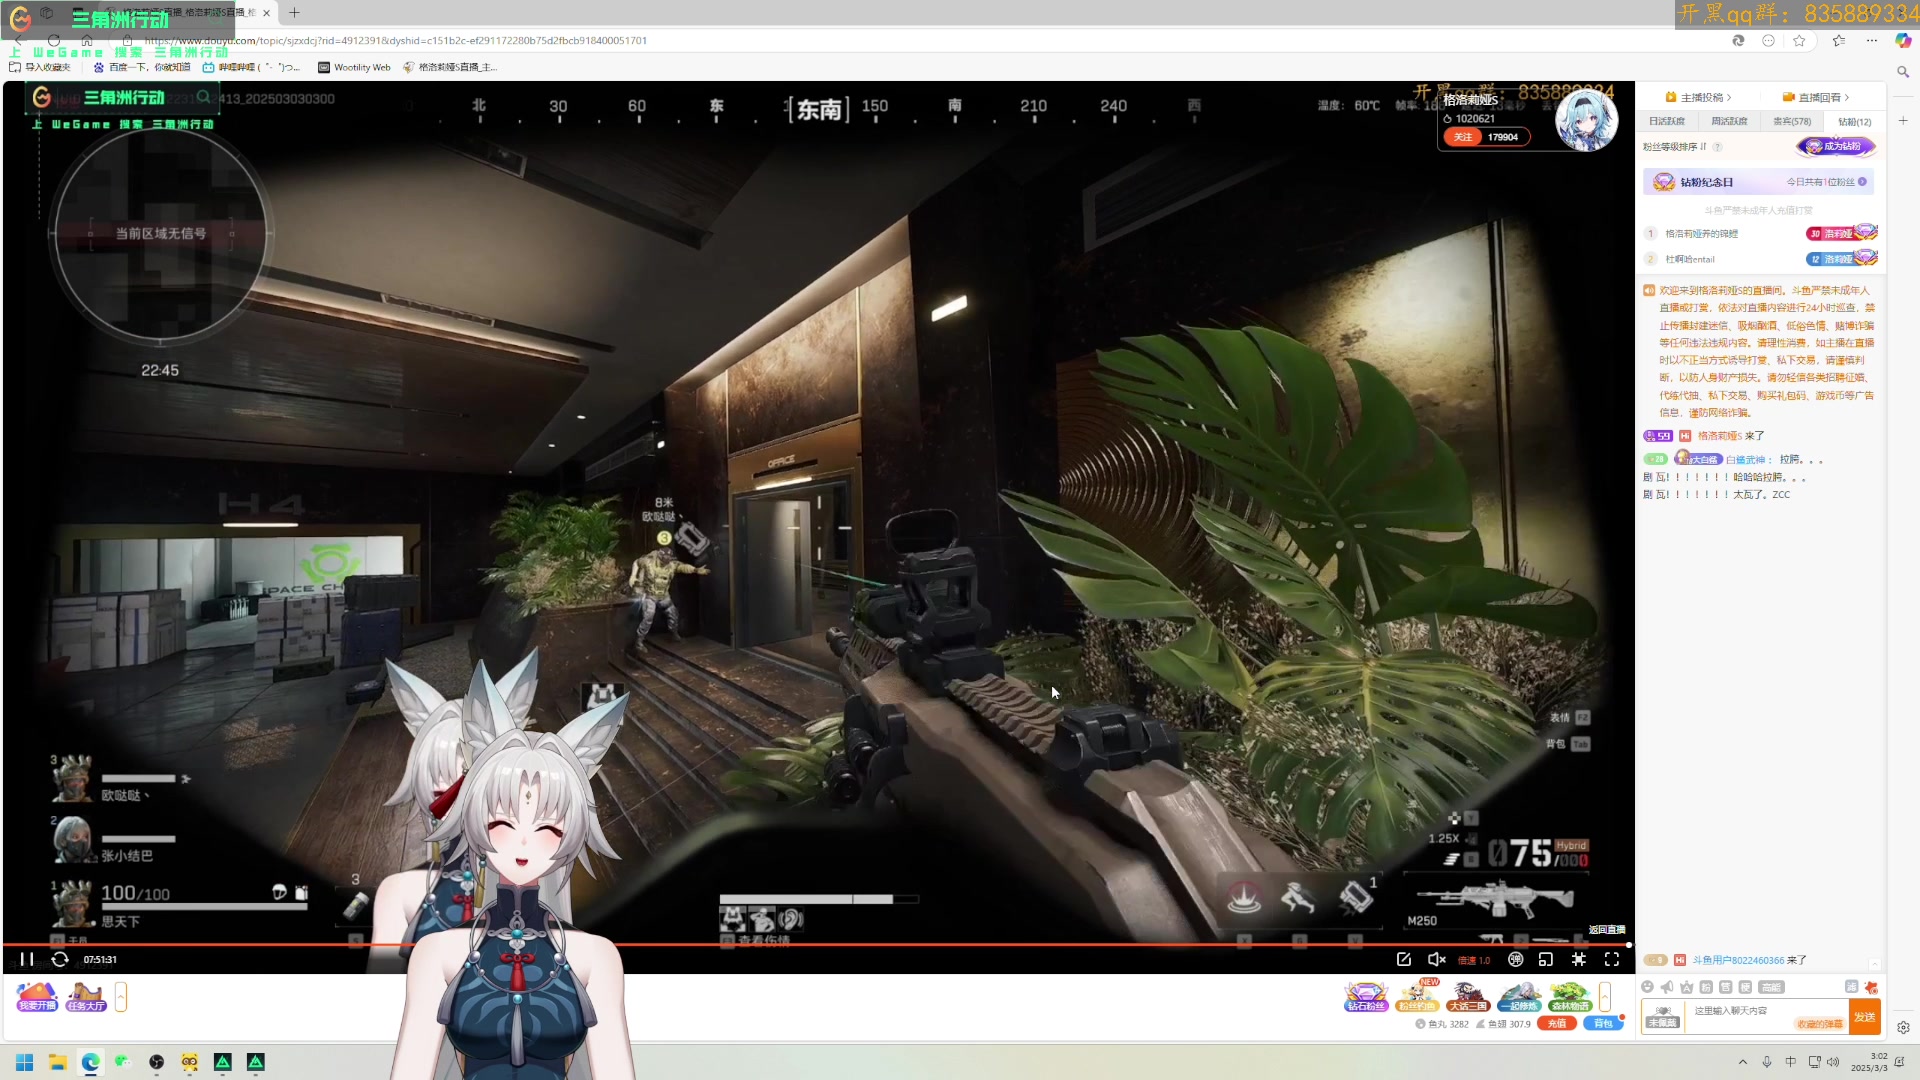Open File Explorer from taskbar
Viewport: 1920px width, 1080px height.
[x=58, y=1062]
